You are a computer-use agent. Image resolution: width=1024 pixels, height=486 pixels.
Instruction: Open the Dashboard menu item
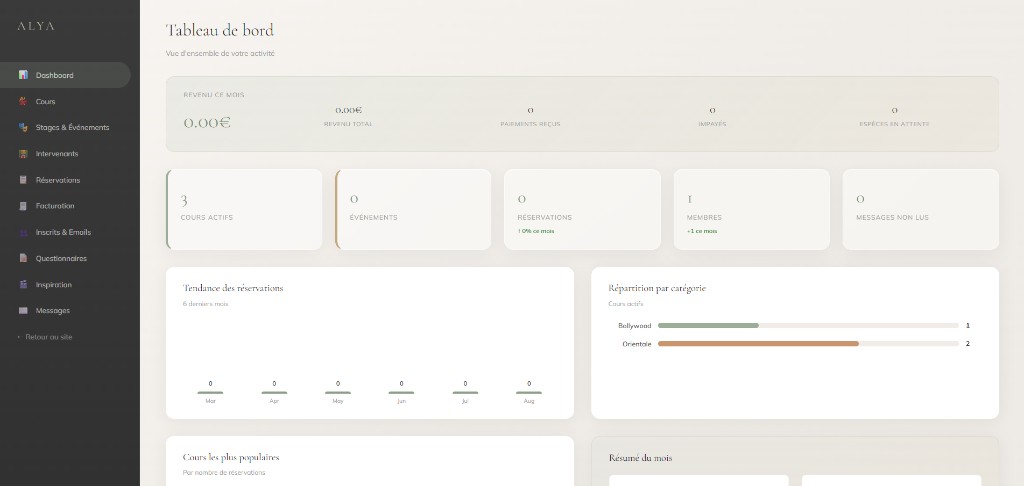coord(65,75)
